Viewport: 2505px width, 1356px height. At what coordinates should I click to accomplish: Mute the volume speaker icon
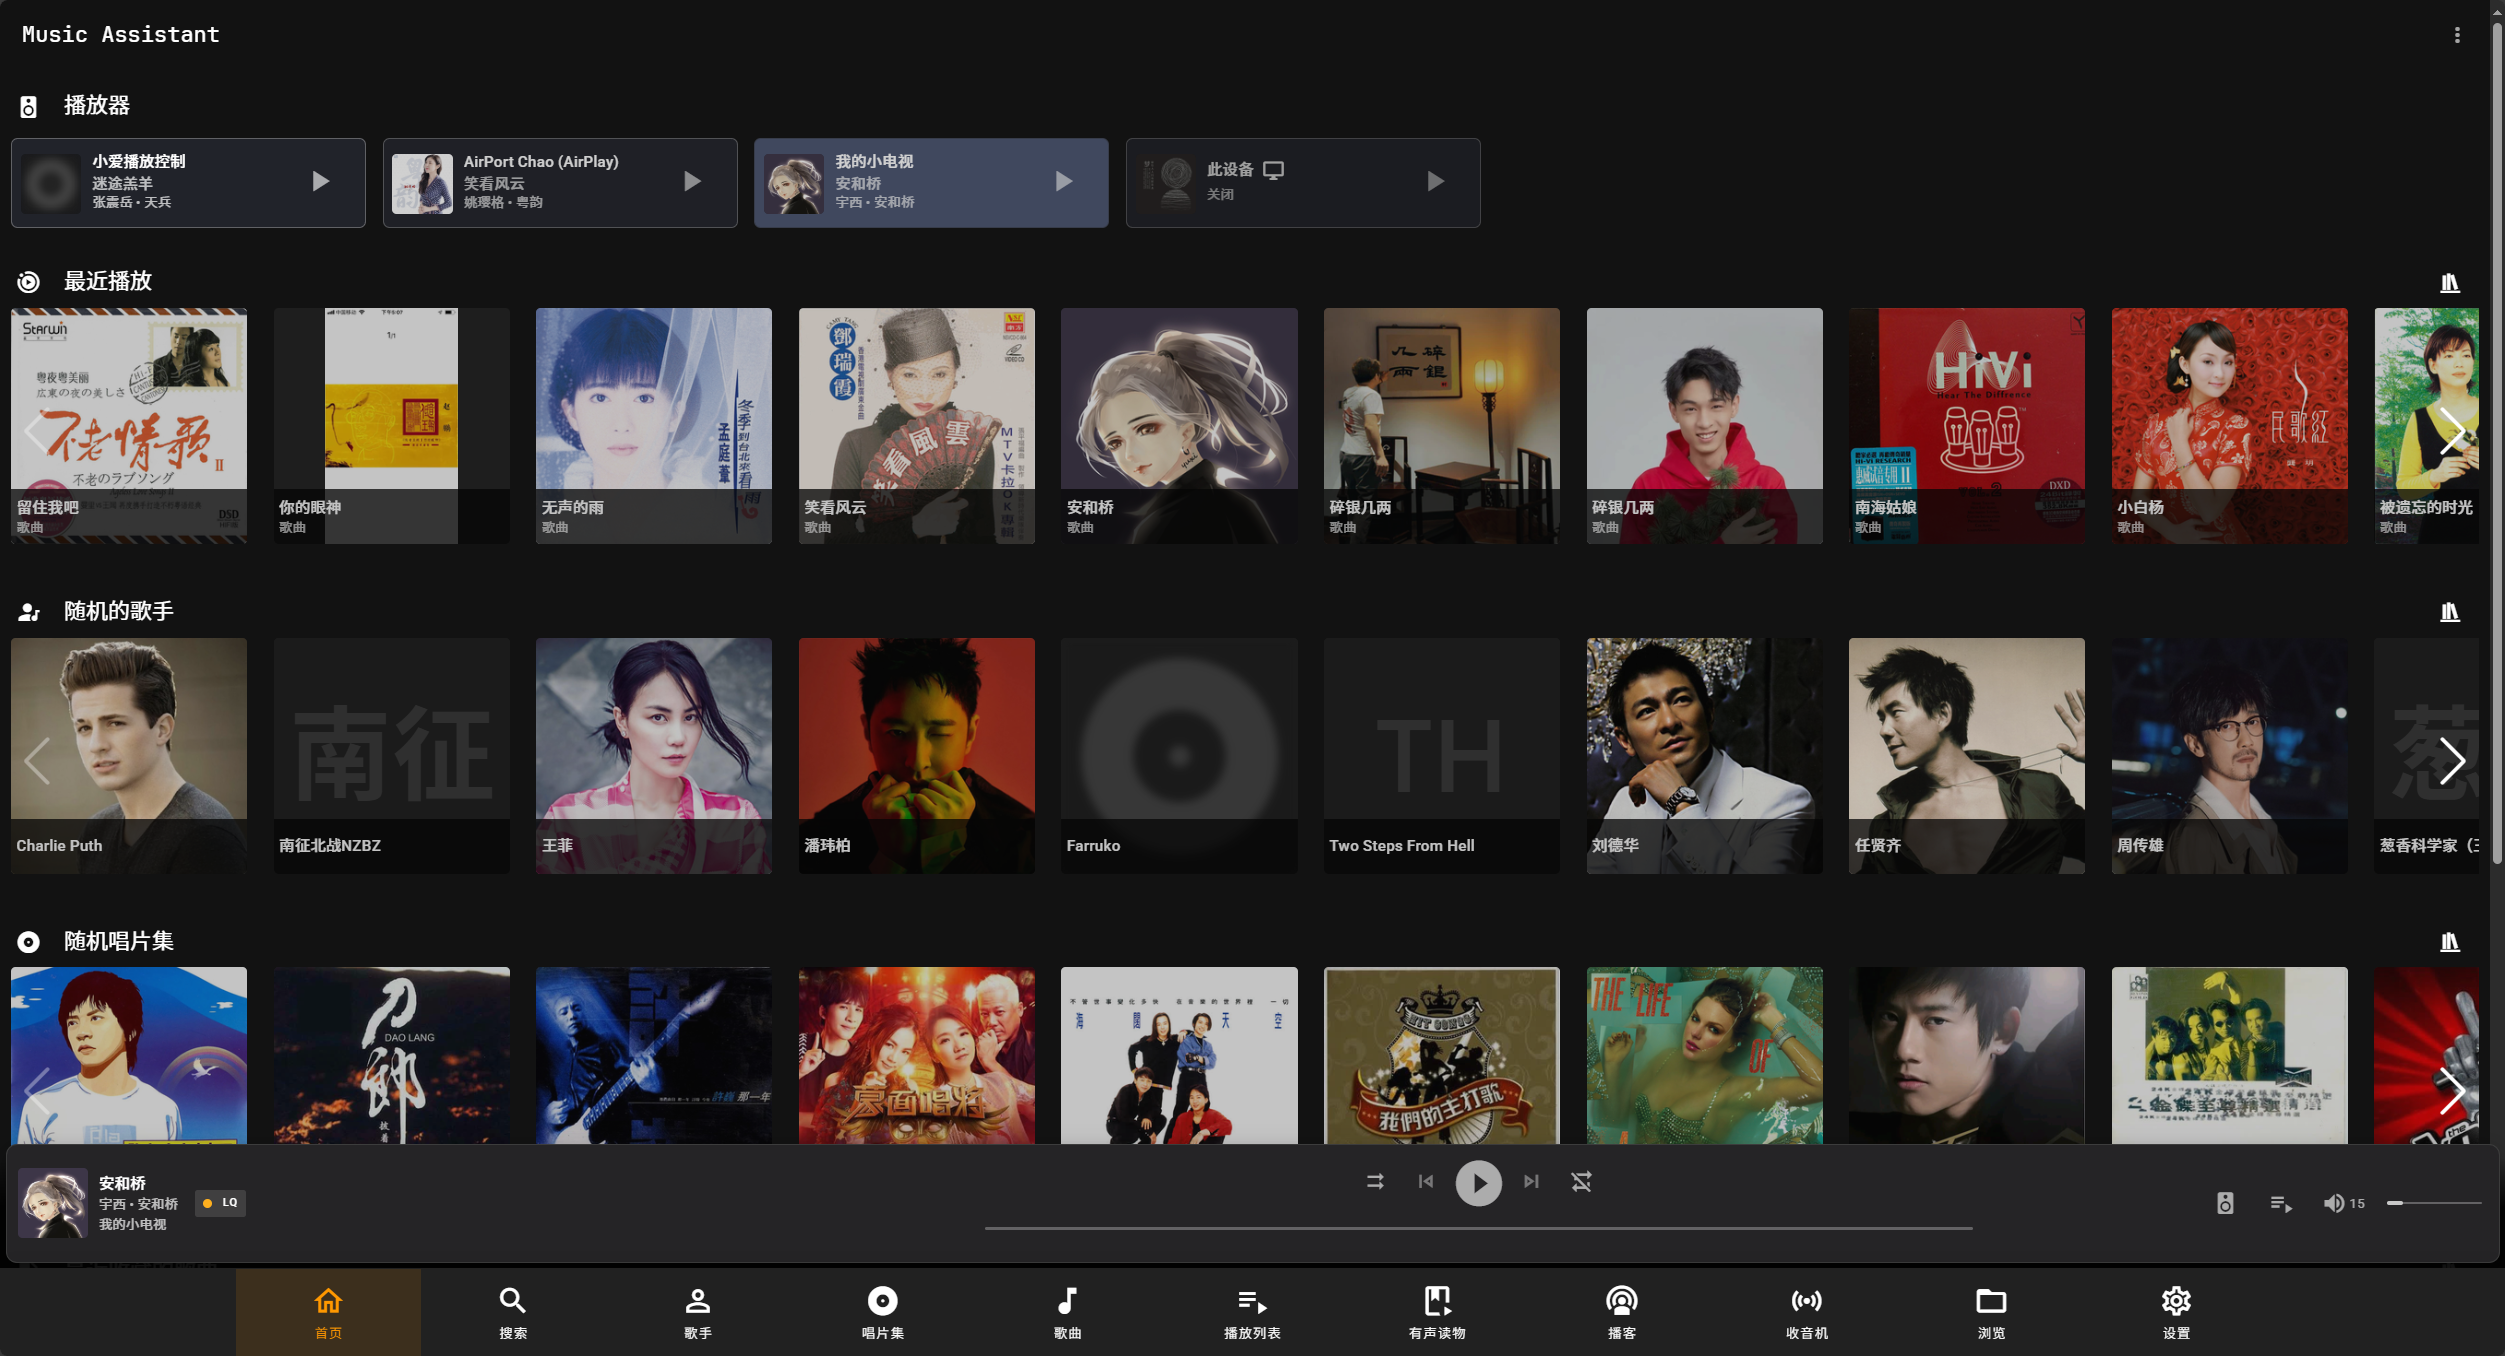tap(2333, 1203)
